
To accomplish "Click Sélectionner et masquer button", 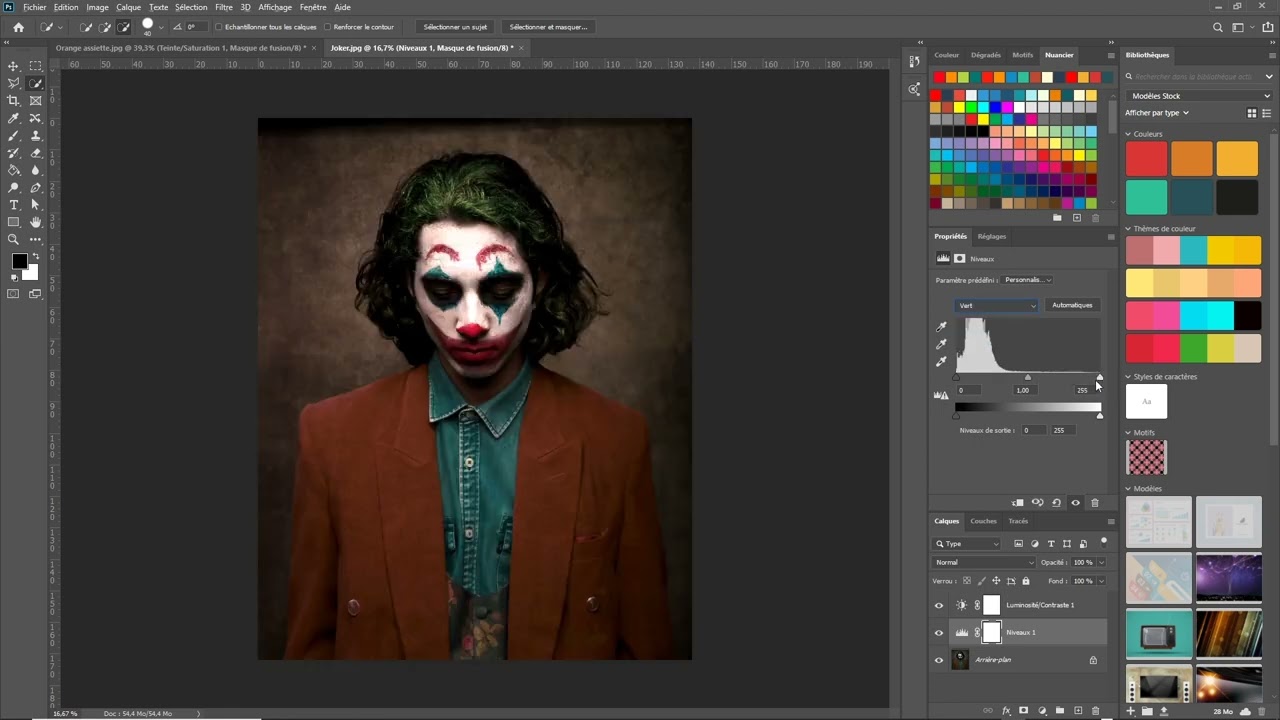I will pyautogui.click(x=548, y=27).
